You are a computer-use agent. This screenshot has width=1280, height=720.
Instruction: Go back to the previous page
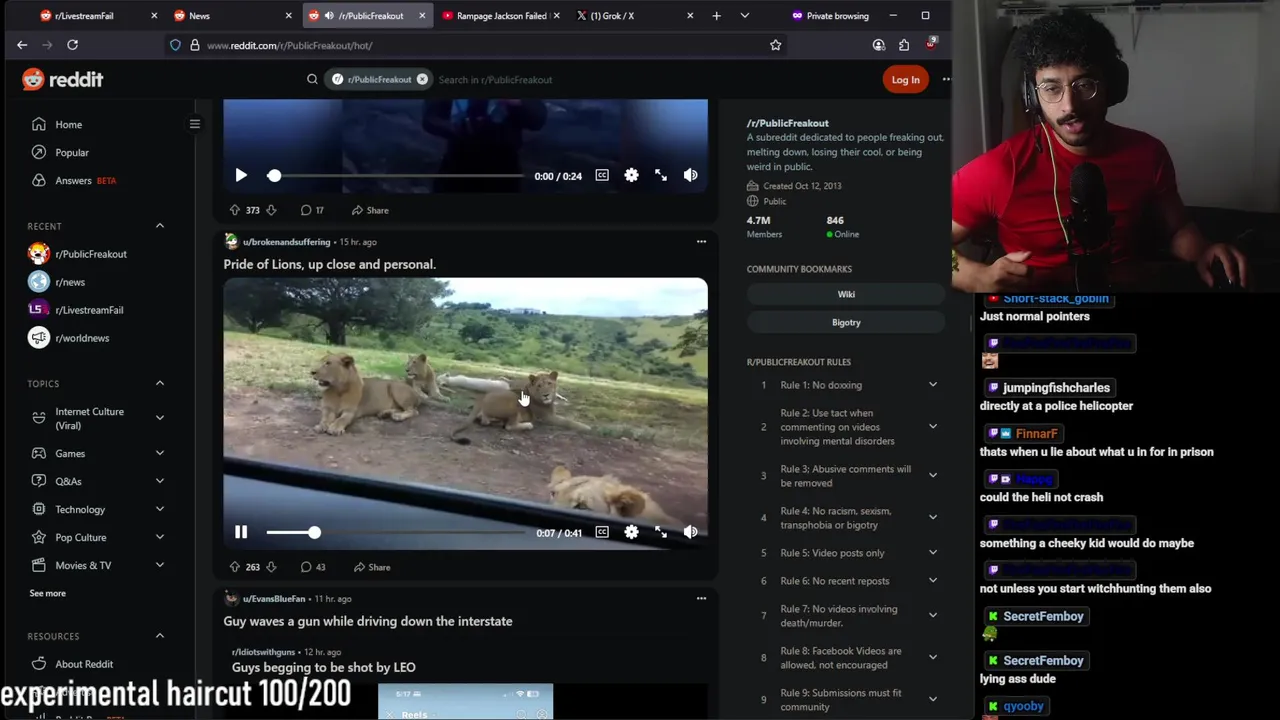coord(22,45)
